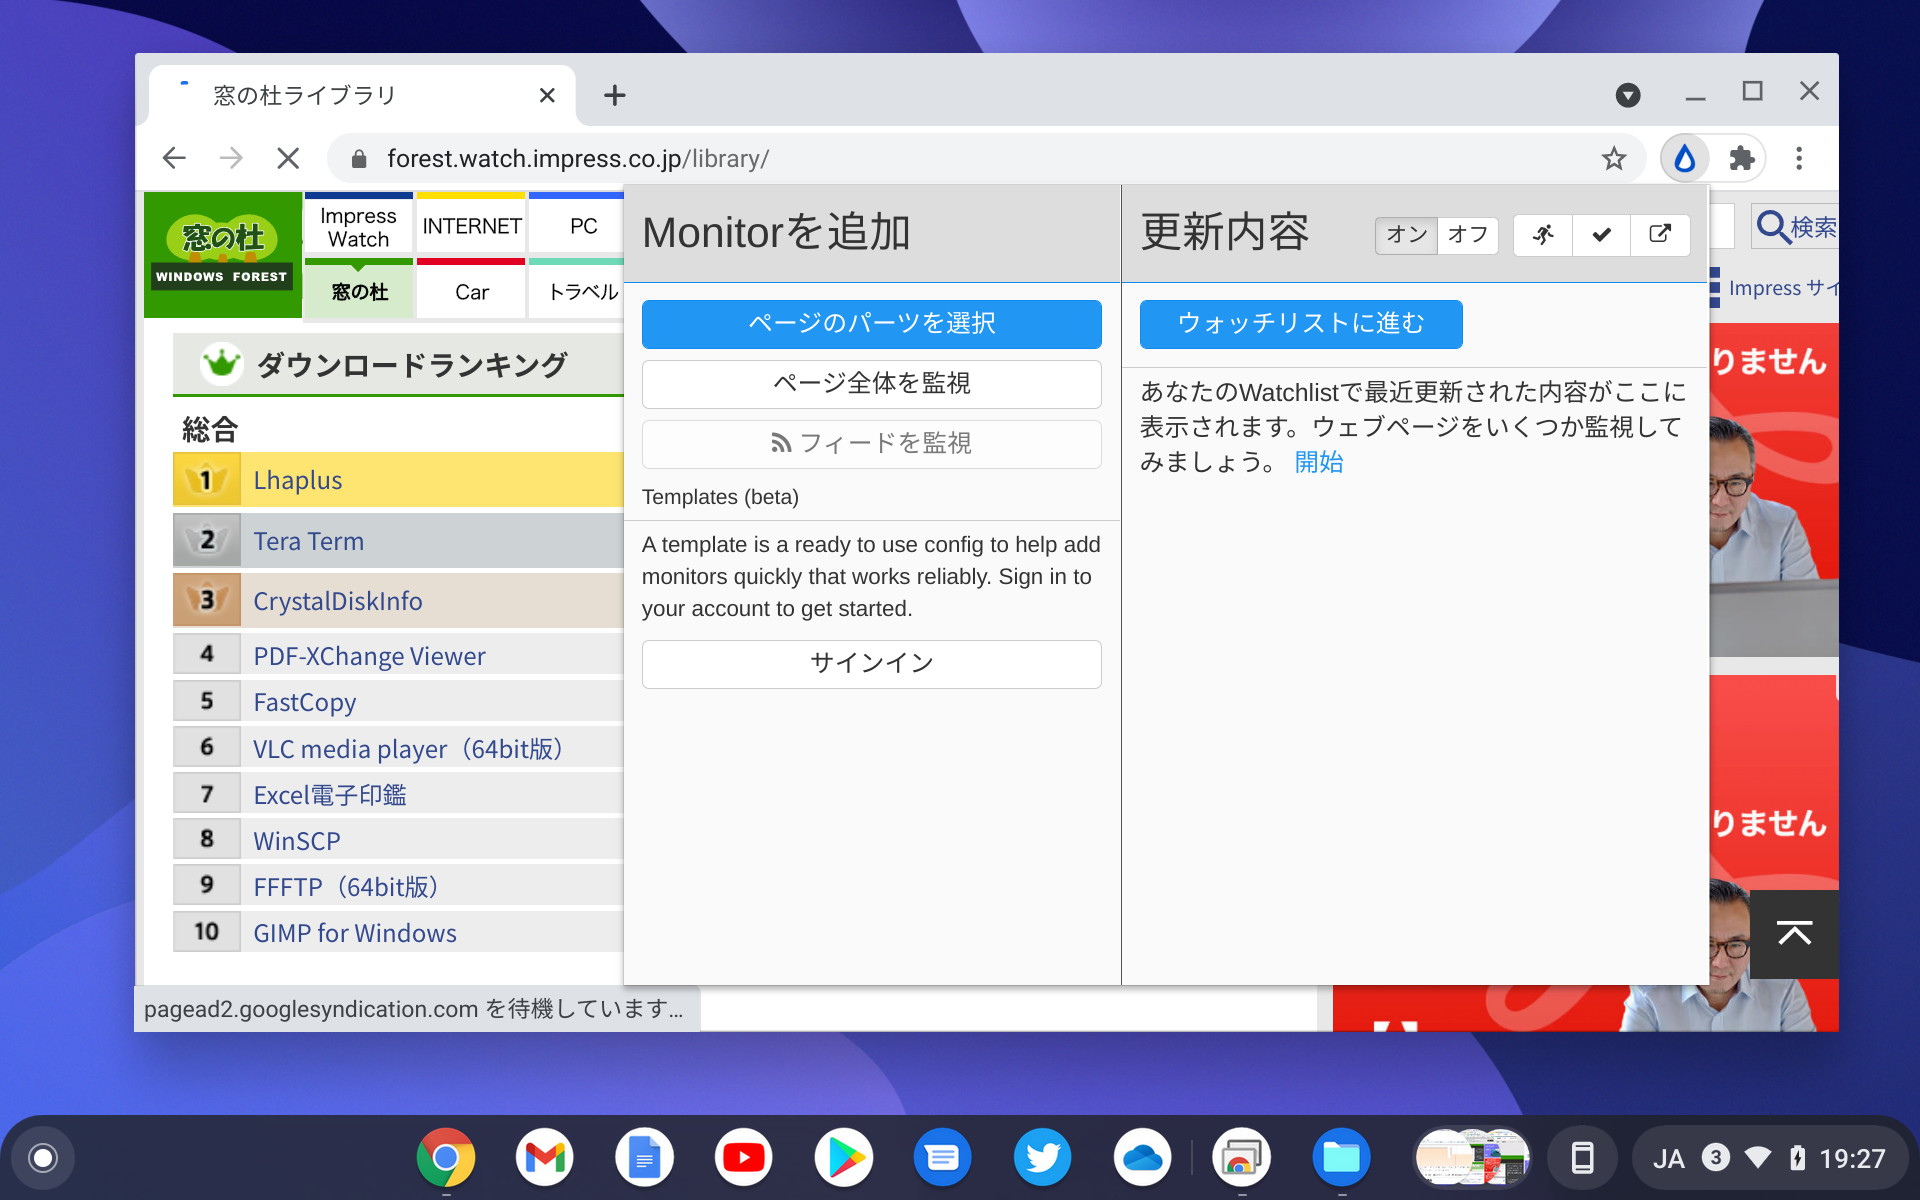Viewport: 1920px width, 1200px height.
Task: Open the Chrome extensions puzzle icon
Action: pyautogui.click(x=1742, y=158)
